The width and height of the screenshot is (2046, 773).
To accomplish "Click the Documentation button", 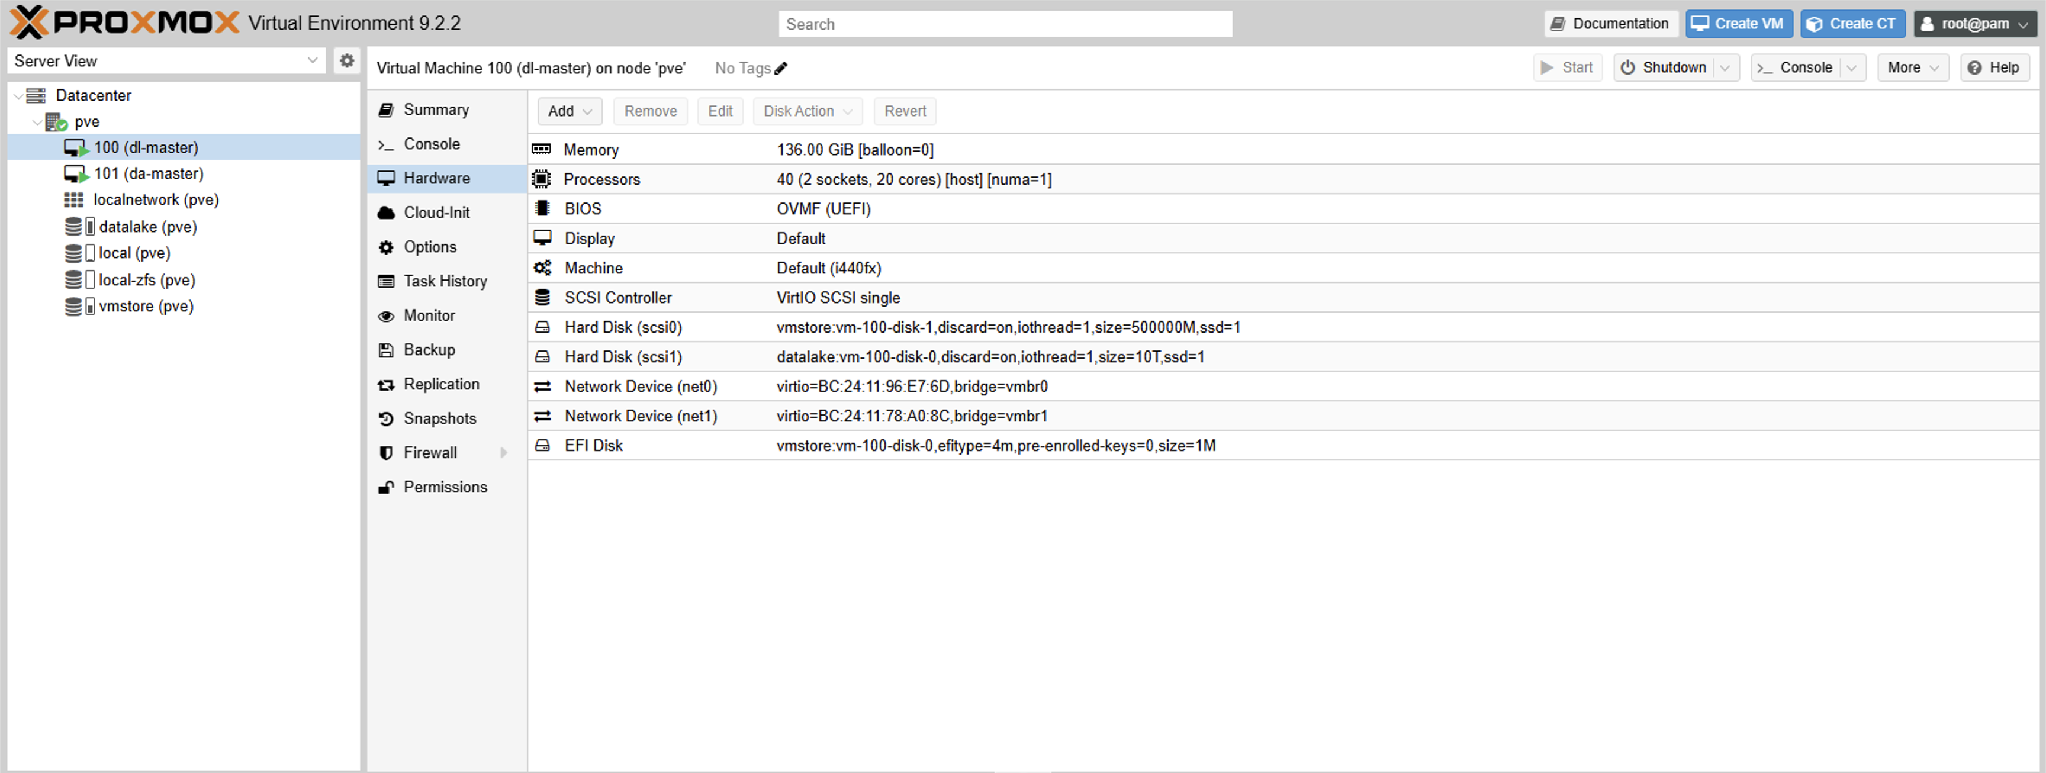I will (x=1610, y=24).
